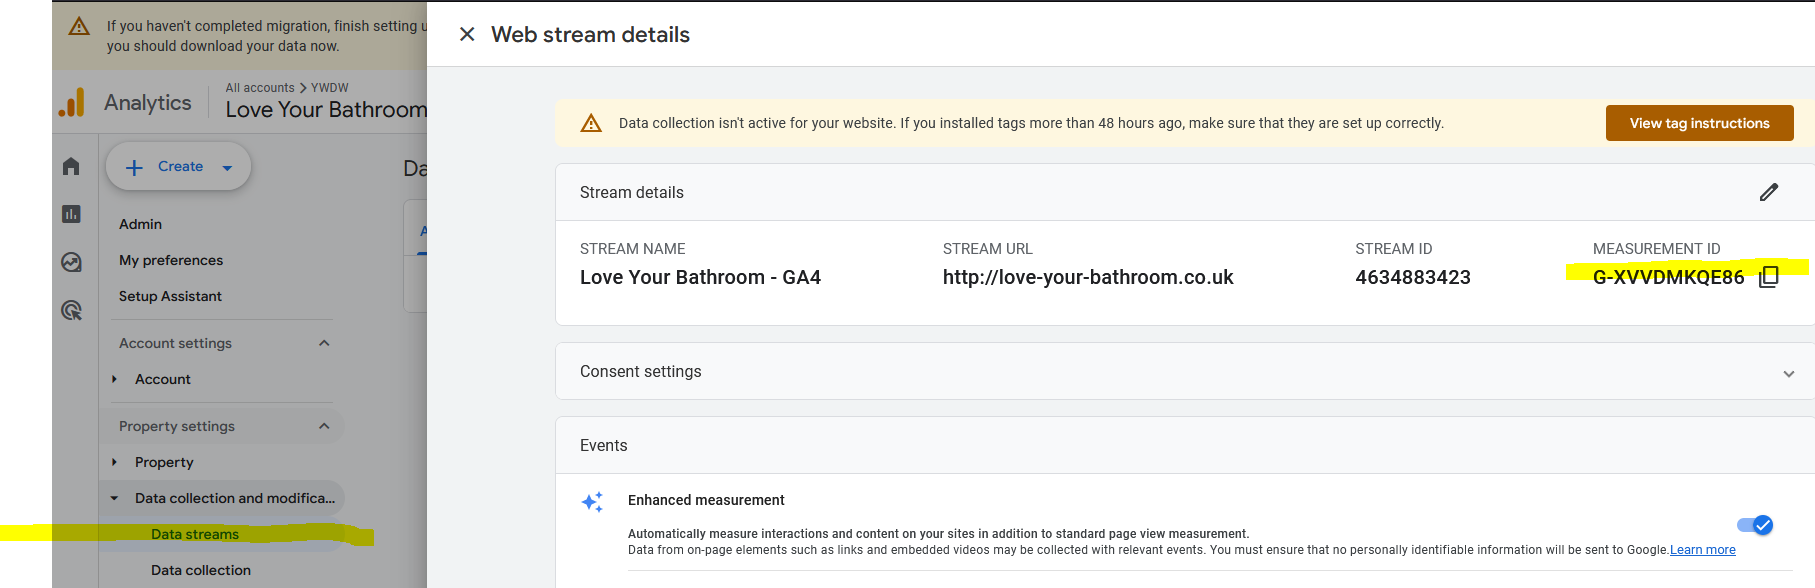Open the Learn more link
Viewport: 1815px width, 588px height.
click(1701, 549)
